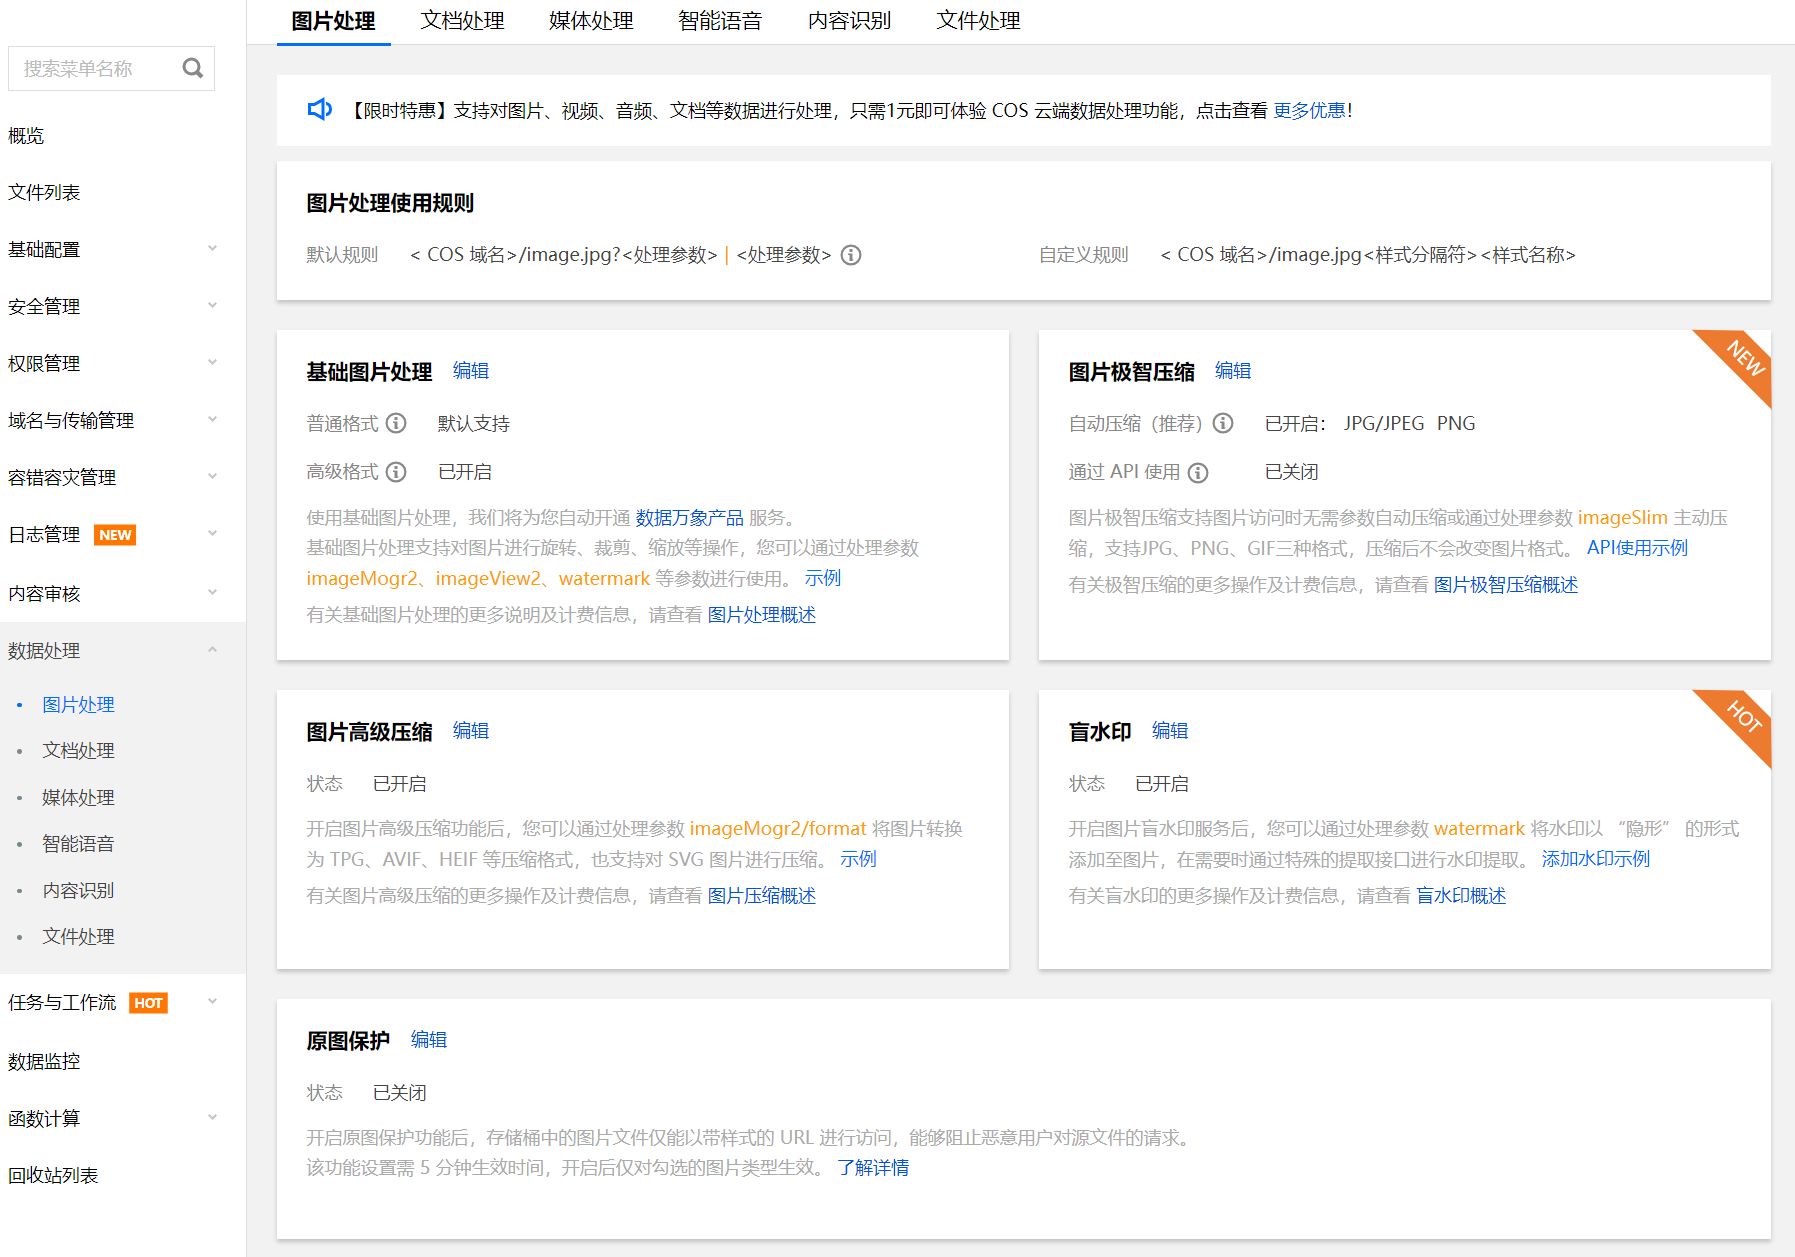Open the 更多优惠 promotion link
This screenshot has width=1795, height=1257.
click(1309, 110)
